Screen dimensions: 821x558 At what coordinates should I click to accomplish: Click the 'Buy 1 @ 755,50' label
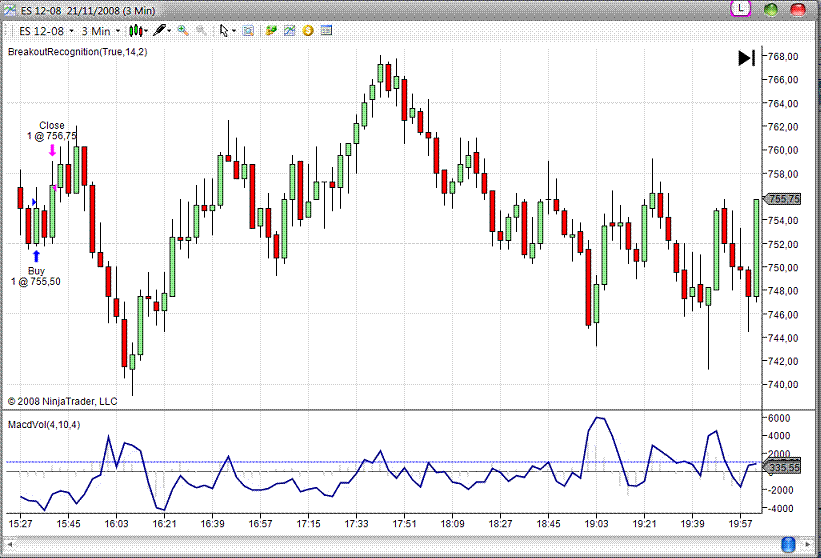(36, 276)
